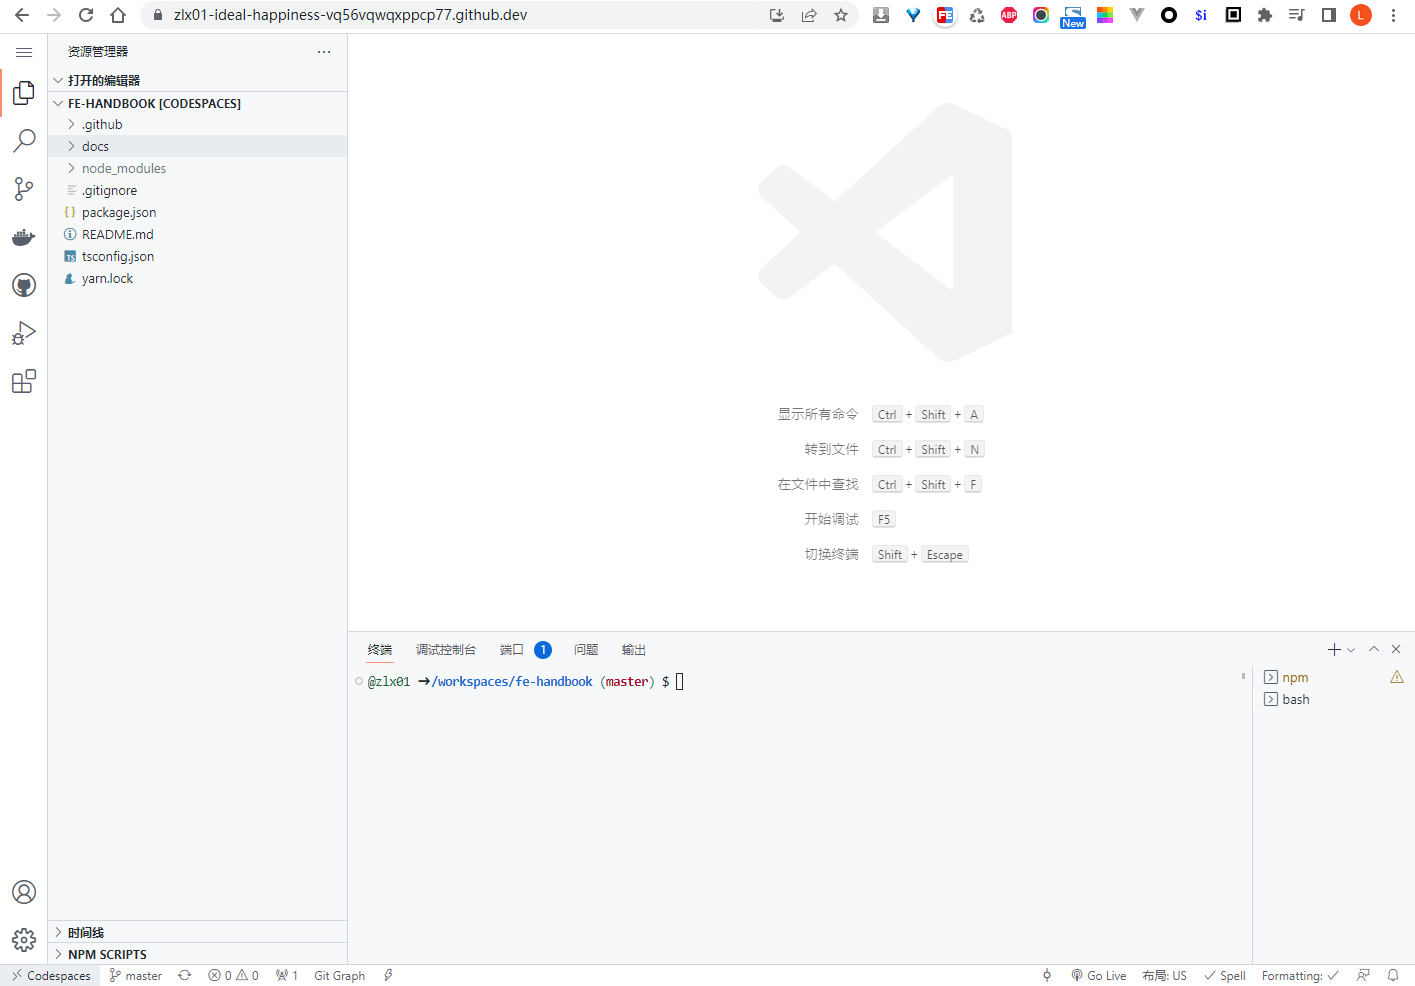Image resolution: width=1415 pixels, height=986 pixels.
Task: Open the Manage gear menu
Action: tap(24, 940)
